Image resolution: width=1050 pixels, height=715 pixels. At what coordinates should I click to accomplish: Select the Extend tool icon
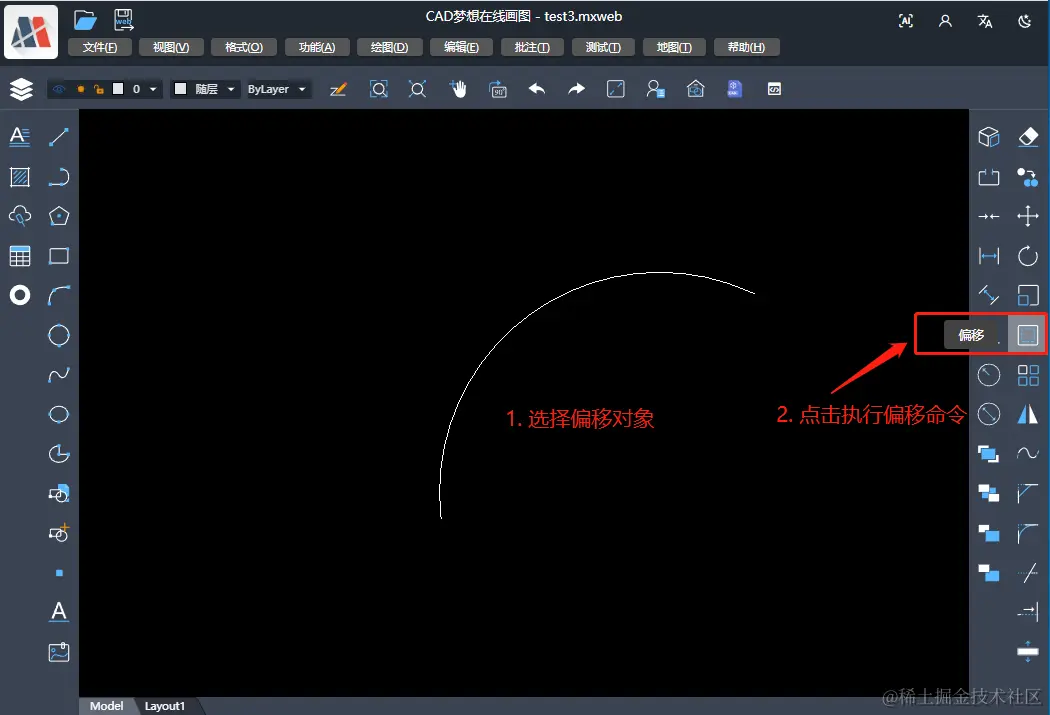[x=1028, y=611]
